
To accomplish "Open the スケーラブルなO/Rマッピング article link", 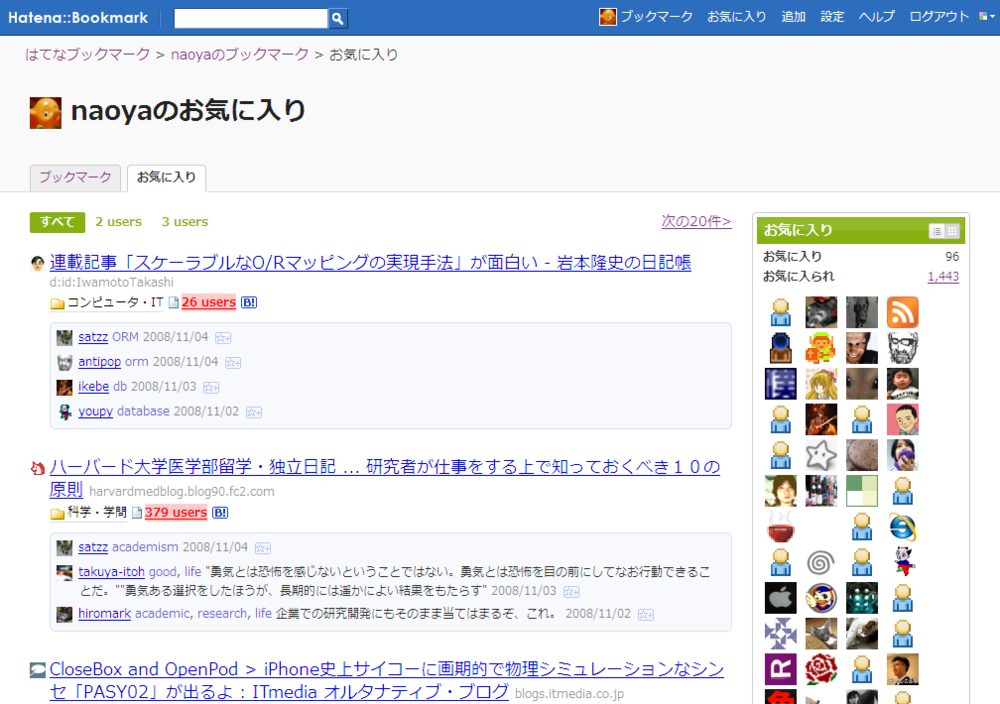I will click(x=370, y=263).
